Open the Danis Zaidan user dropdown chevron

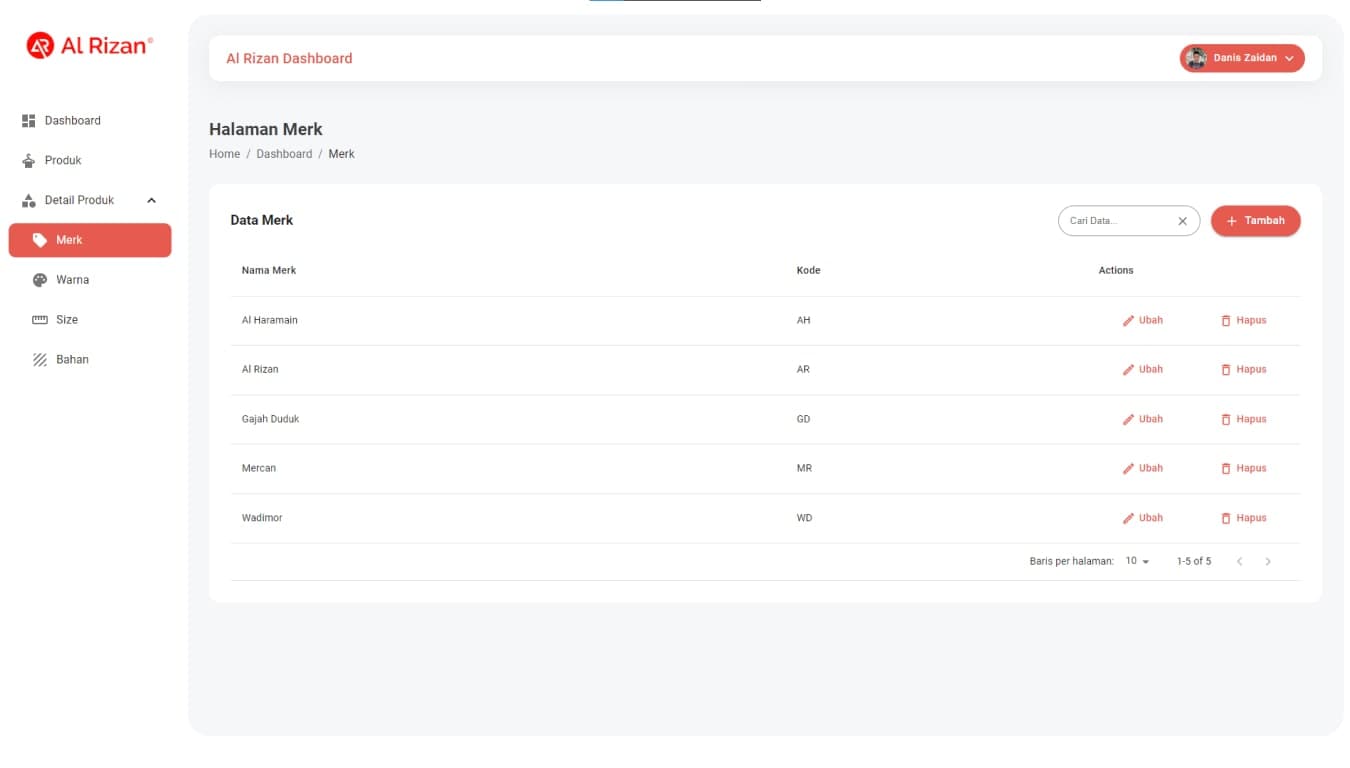[x=1289, y=58]
